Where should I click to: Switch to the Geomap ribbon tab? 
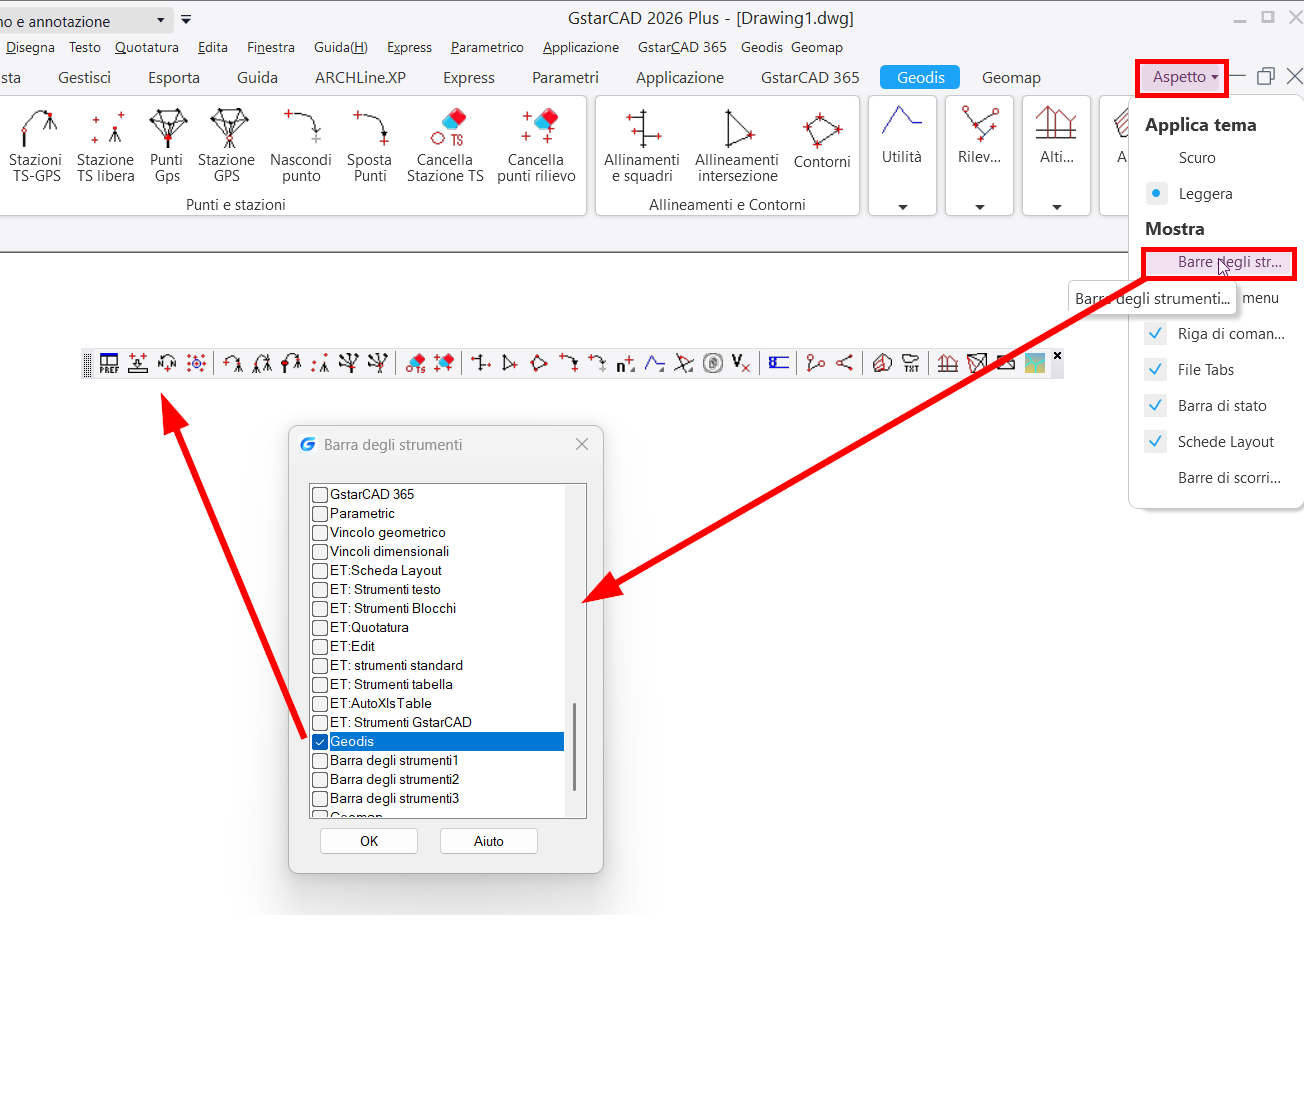tap(1010, 78)
